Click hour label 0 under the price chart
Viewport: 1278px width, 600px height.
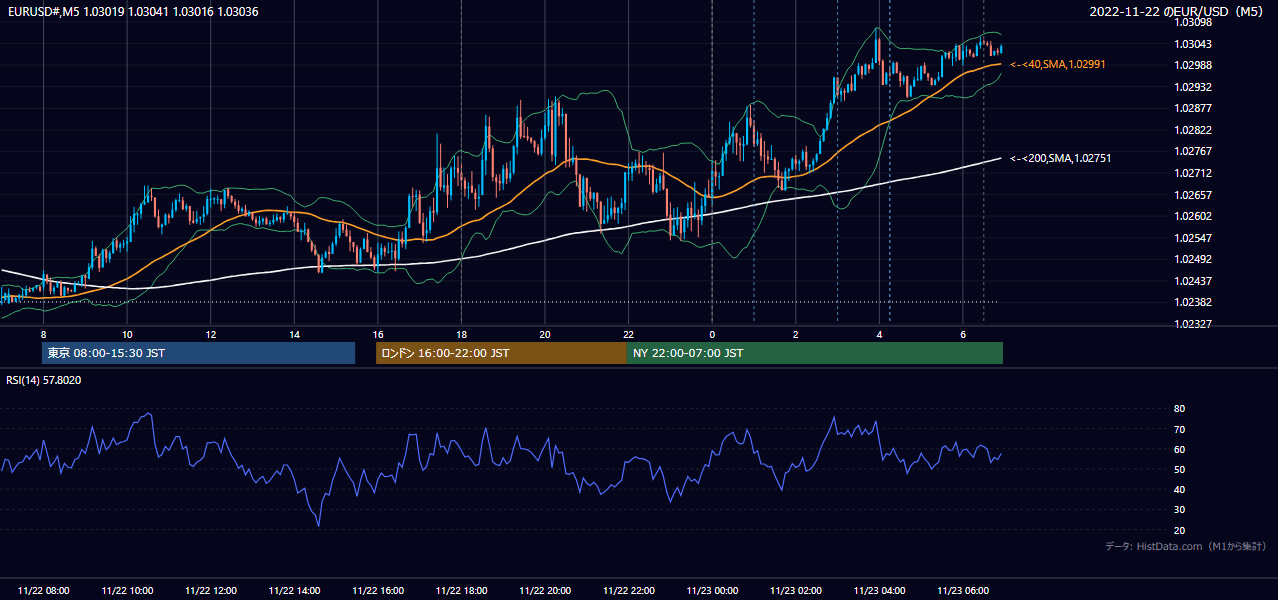pyautogui.click(x=712, y=334)
